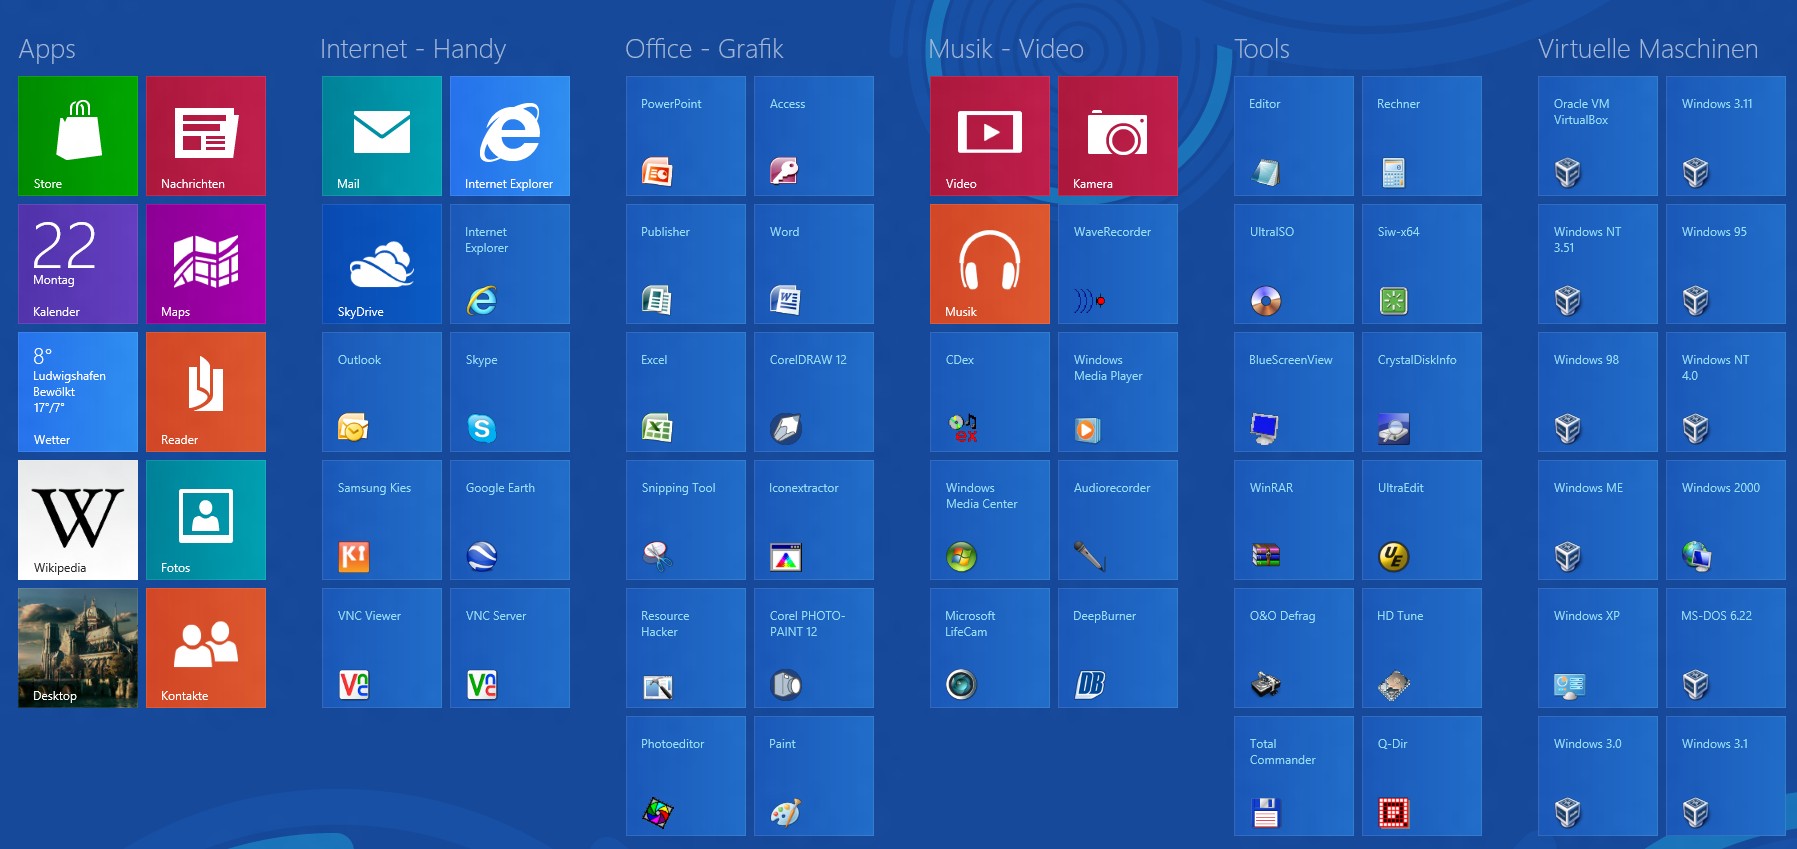Launch the small desktop Internet Explorer tile
Viewport: 1797px width, 849px height.
click(x=510, y=264)
